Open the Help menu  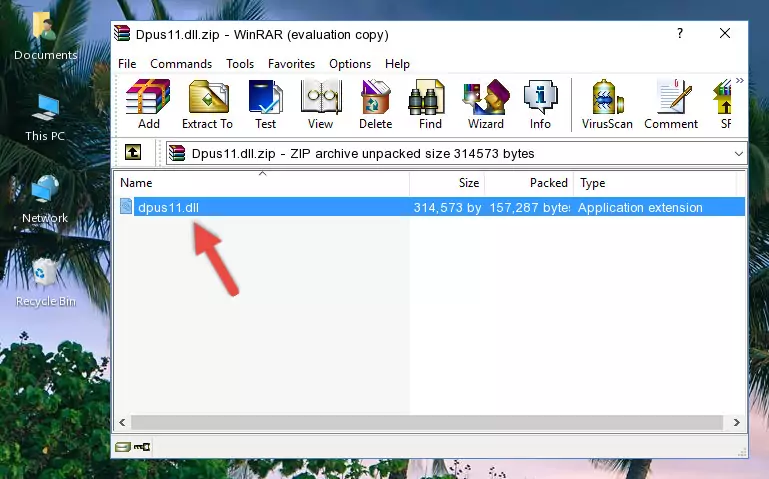coord(397,64)
